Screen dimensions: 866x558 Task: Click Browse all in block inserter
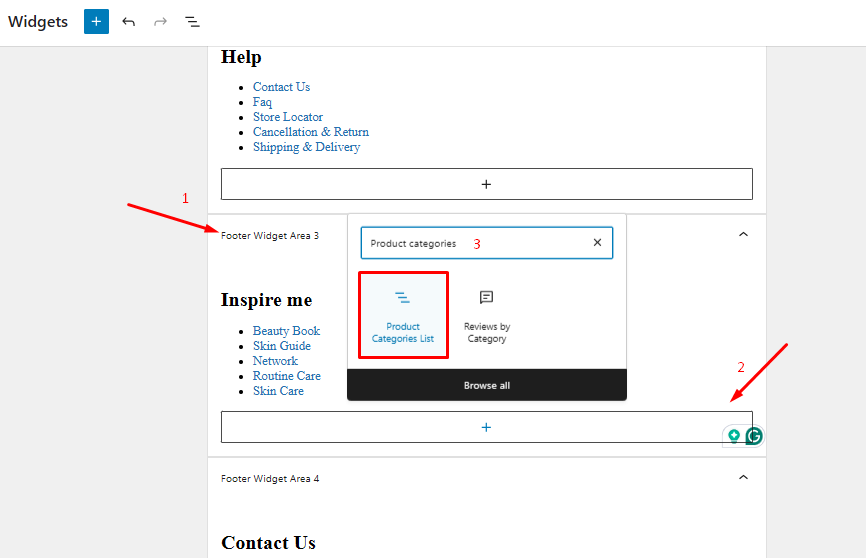click(487, 385)
